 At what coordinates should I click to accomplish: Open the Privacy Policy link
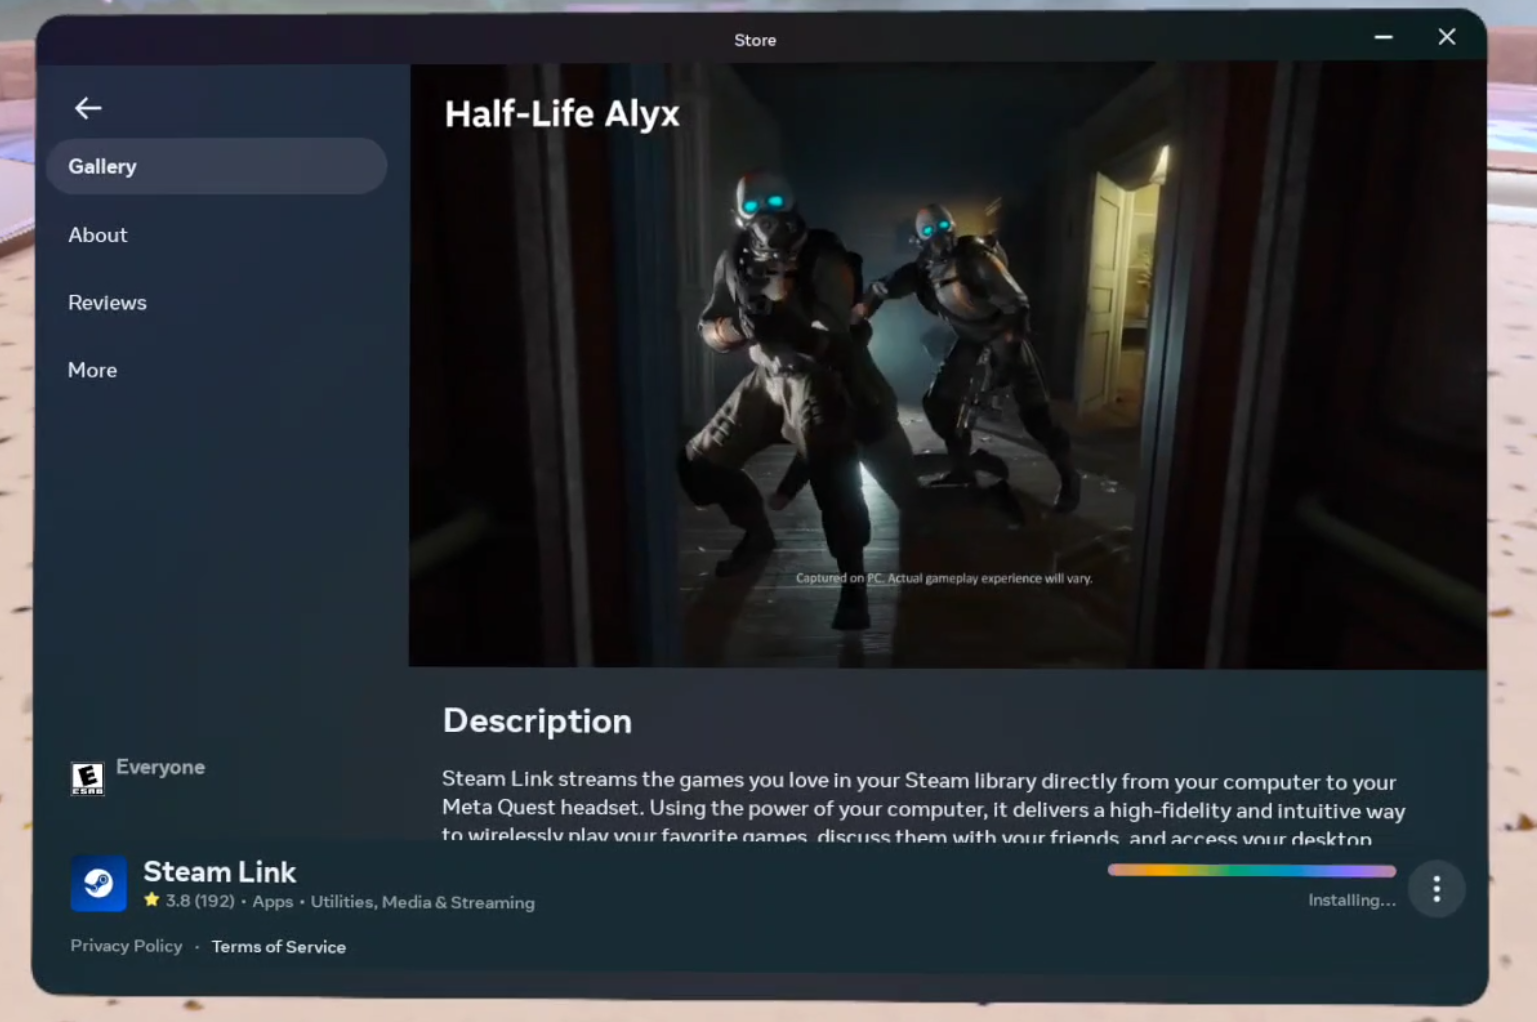coord(126,945)
